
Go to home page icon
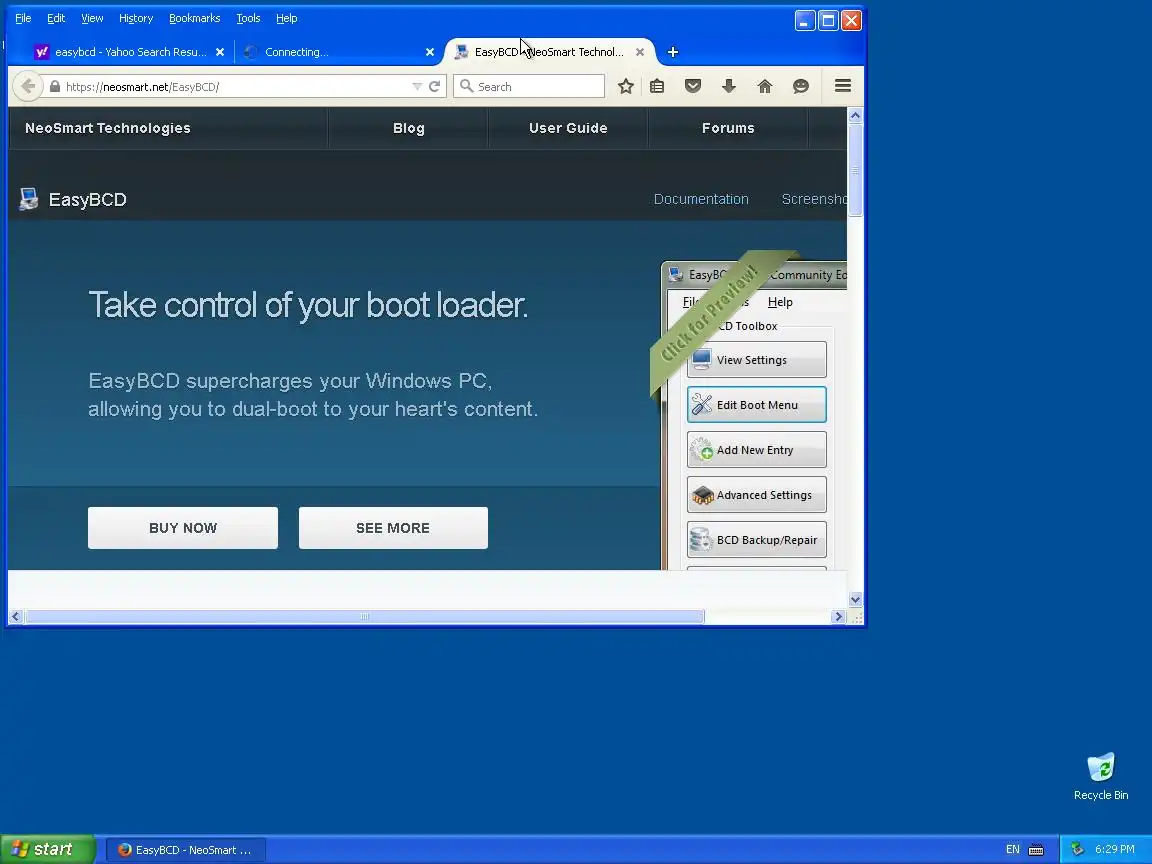click(765, 86)
